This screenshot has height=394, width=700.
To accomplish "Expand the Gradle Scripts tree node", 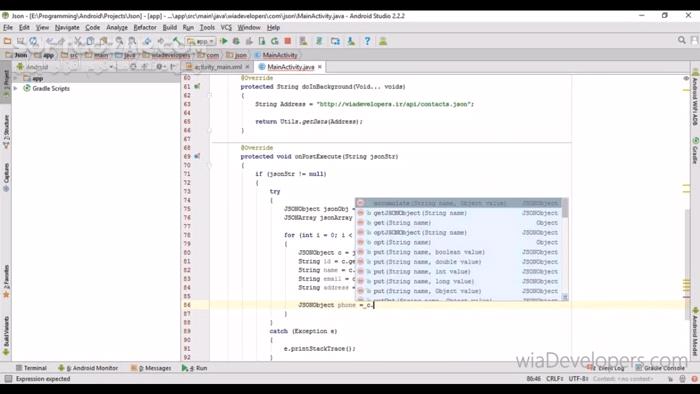I will (x=16, y=88).
